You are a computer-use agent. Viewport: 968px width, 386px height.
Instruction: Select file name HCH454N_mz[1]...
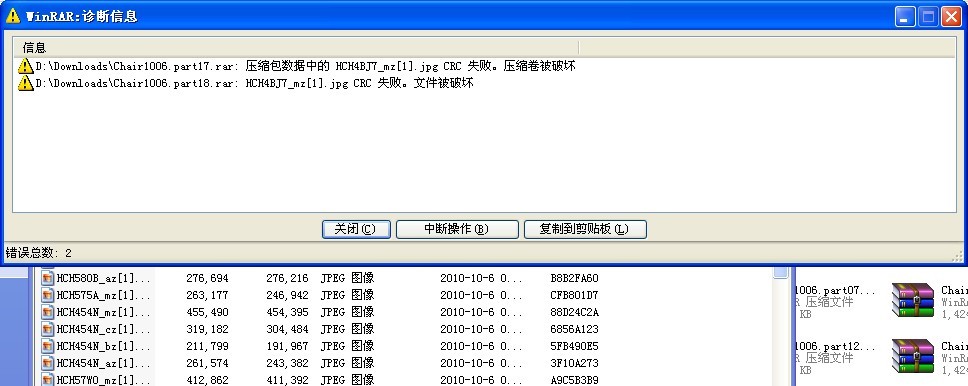tap(104, 312)
